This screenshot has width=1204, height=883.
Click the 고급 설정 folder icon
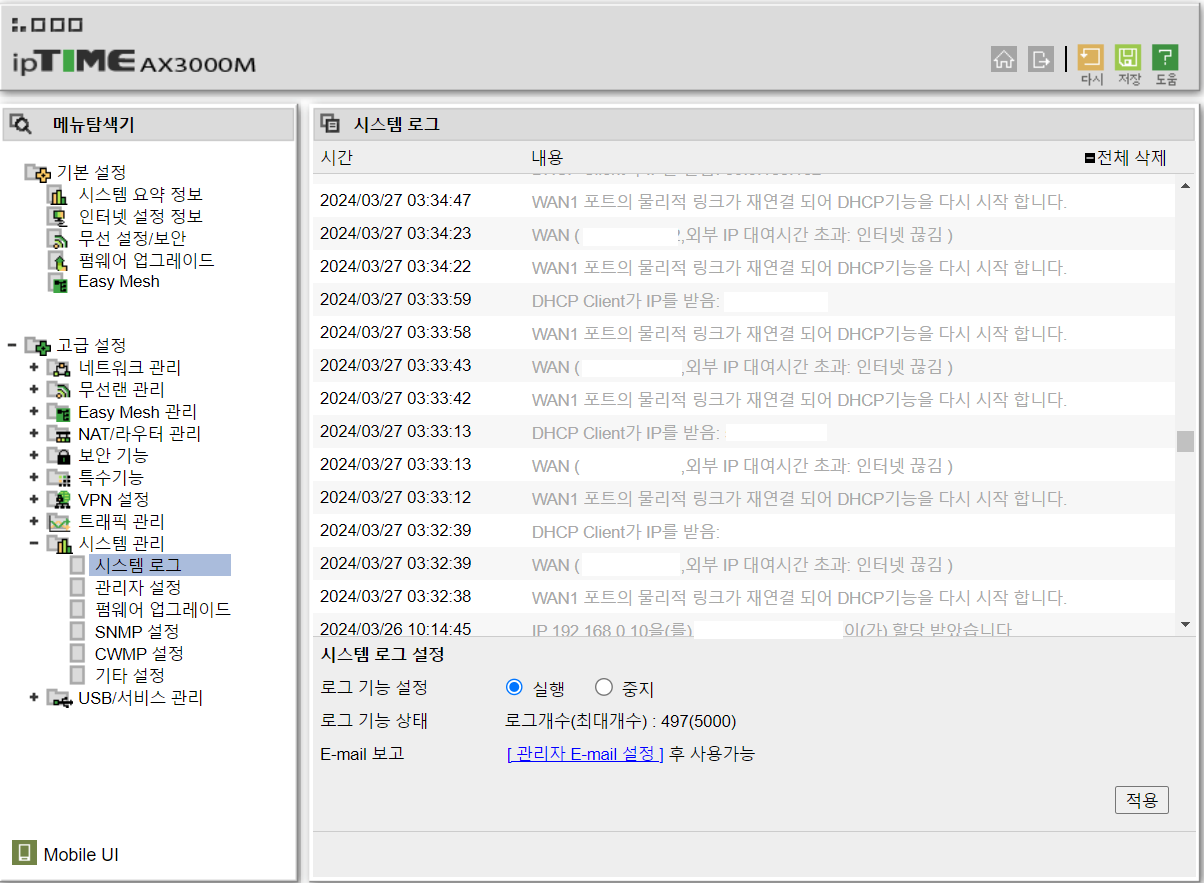(x=38, y=346)
